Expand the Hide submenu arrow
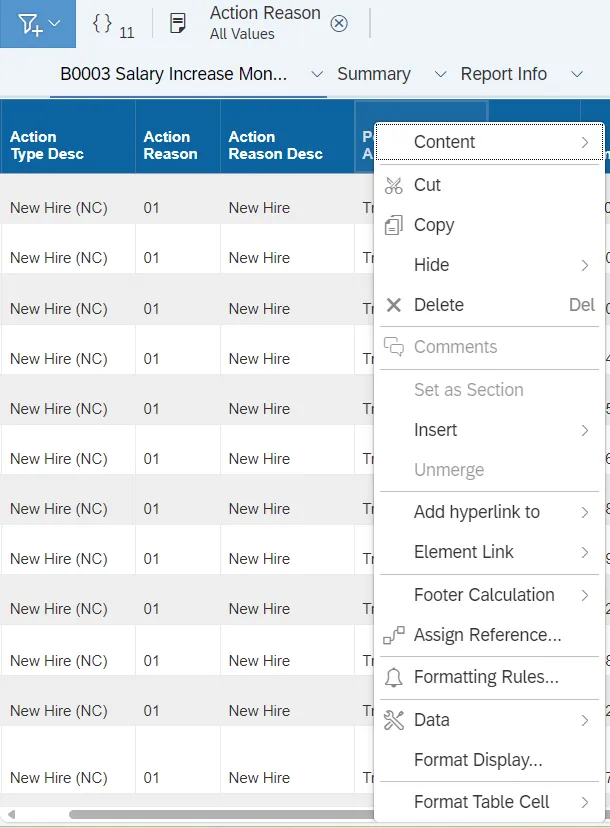The height and width of the screenshot is (828, 610). [585, 265]
